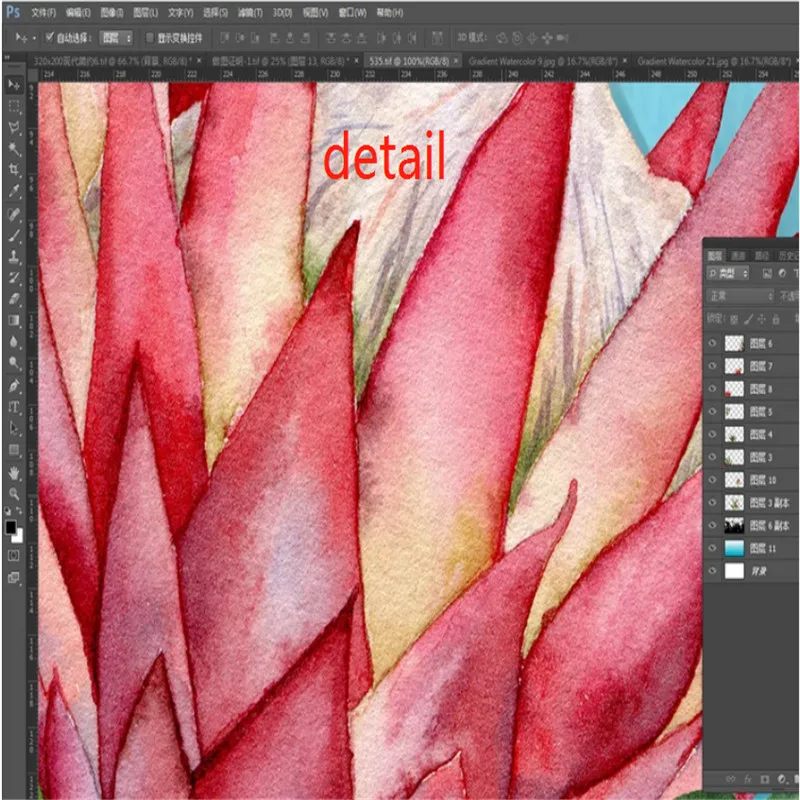800x800 pixels.
Task: Swap foreground and background colors
Action: coord(19,510)
